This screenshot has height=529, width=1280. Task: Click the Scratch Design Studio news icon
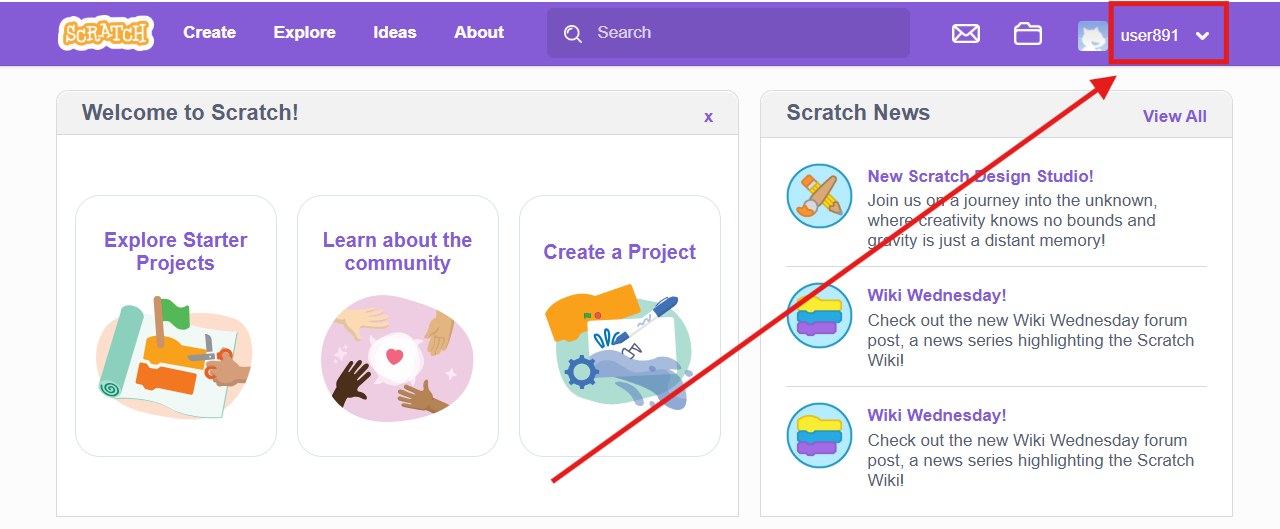click(819, 196)
